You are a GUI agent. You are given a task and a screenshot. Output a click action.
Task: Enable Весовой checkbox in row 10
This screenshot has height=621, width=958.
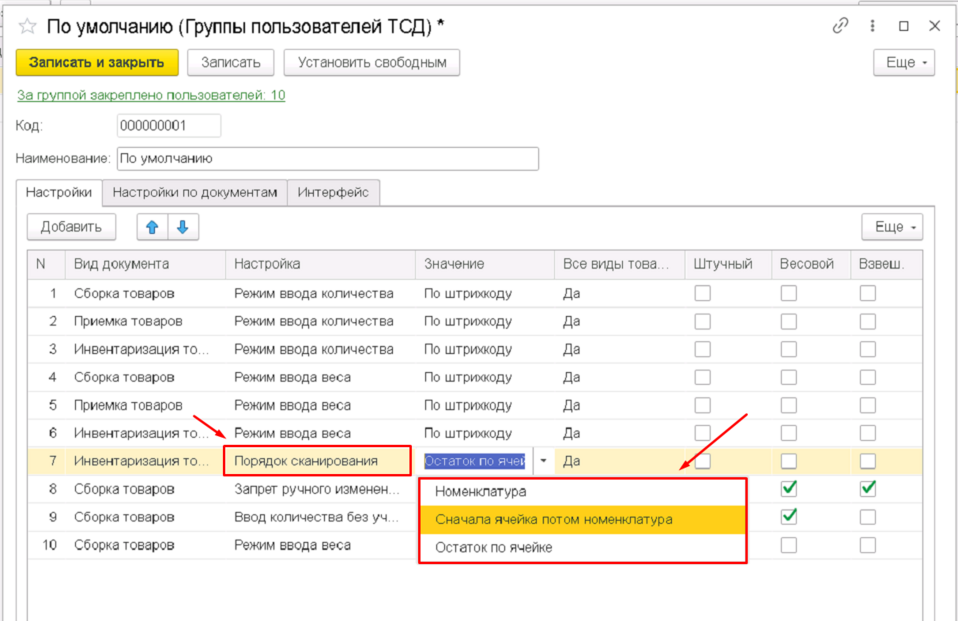pos(789,545)
